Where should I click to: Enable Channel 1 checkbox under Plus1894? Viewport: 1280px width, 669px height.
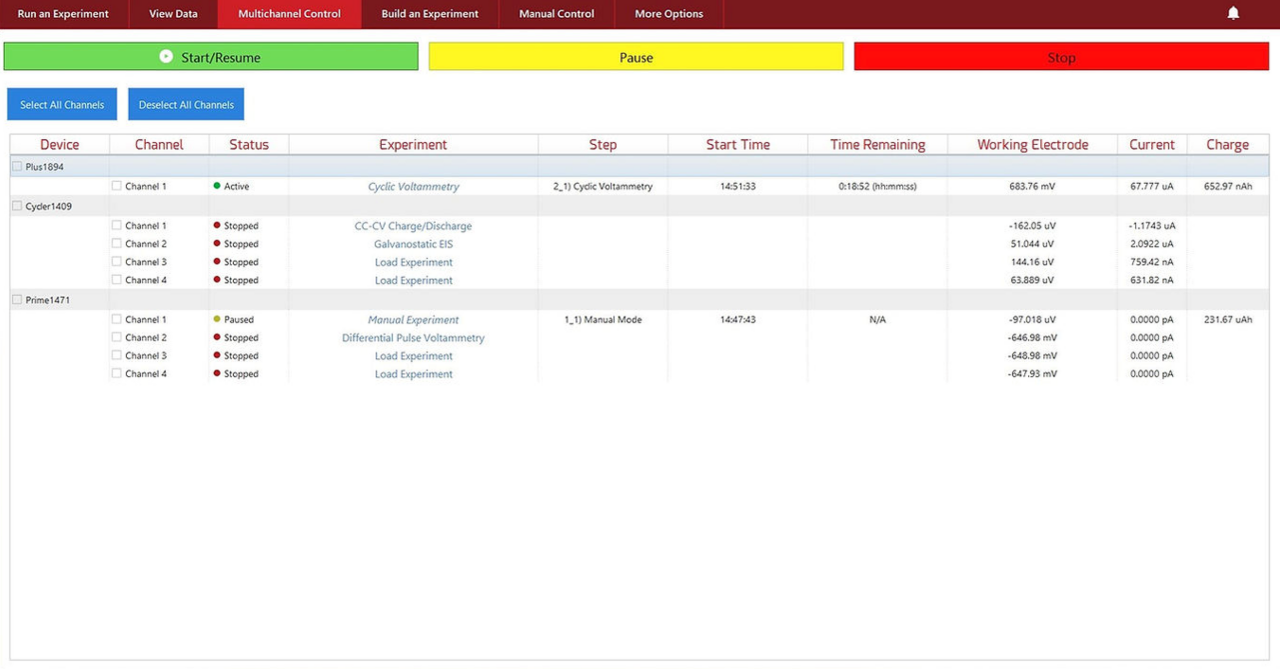coord(117,186)
